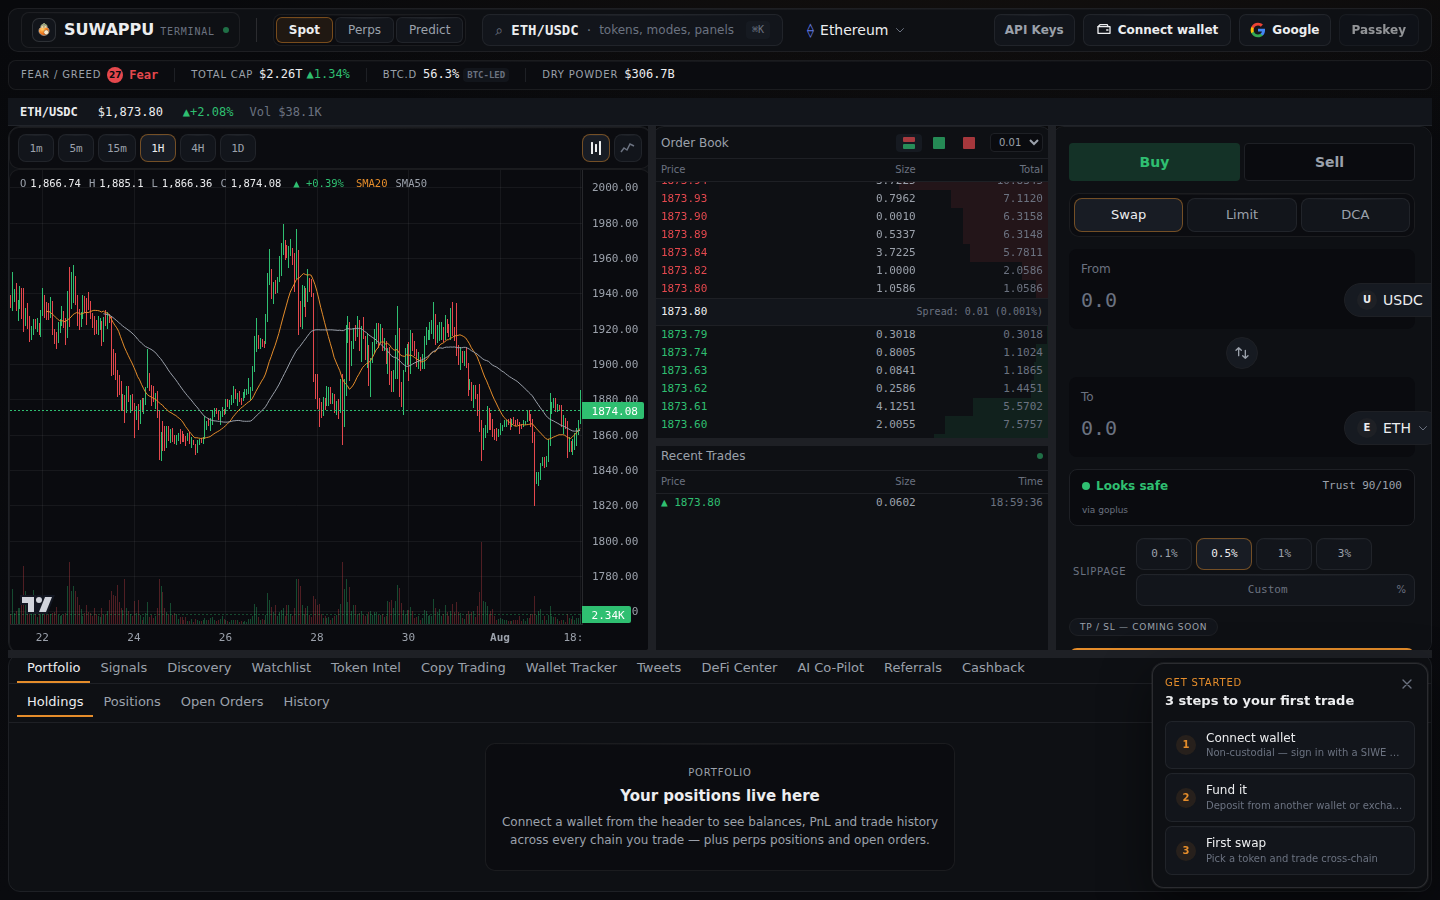Open the Copy Trading tab
1440x900 pixels.
(463, 668)
